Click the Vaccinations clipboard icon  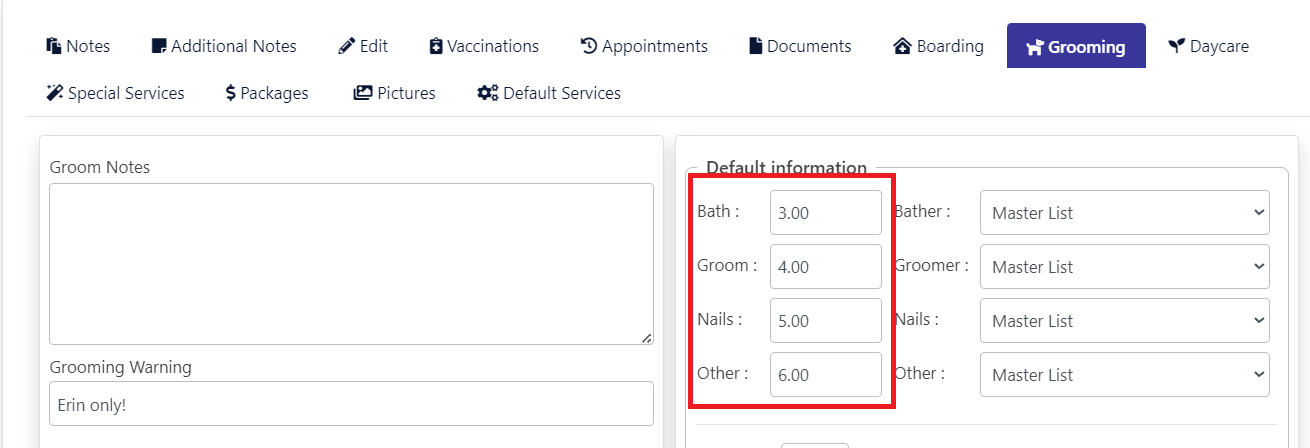436,46
